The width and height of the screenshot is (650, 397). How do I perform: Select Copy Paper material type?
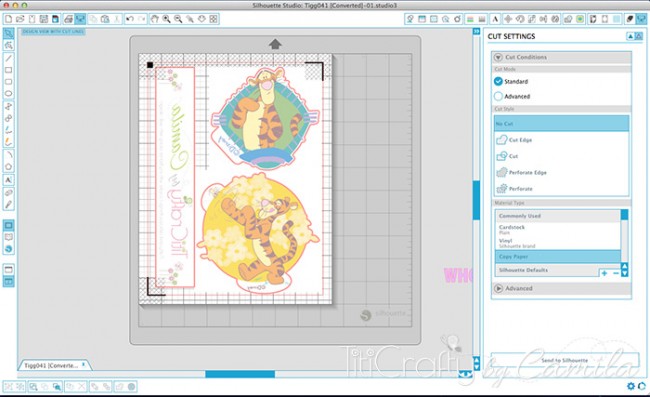coord(558,257)
